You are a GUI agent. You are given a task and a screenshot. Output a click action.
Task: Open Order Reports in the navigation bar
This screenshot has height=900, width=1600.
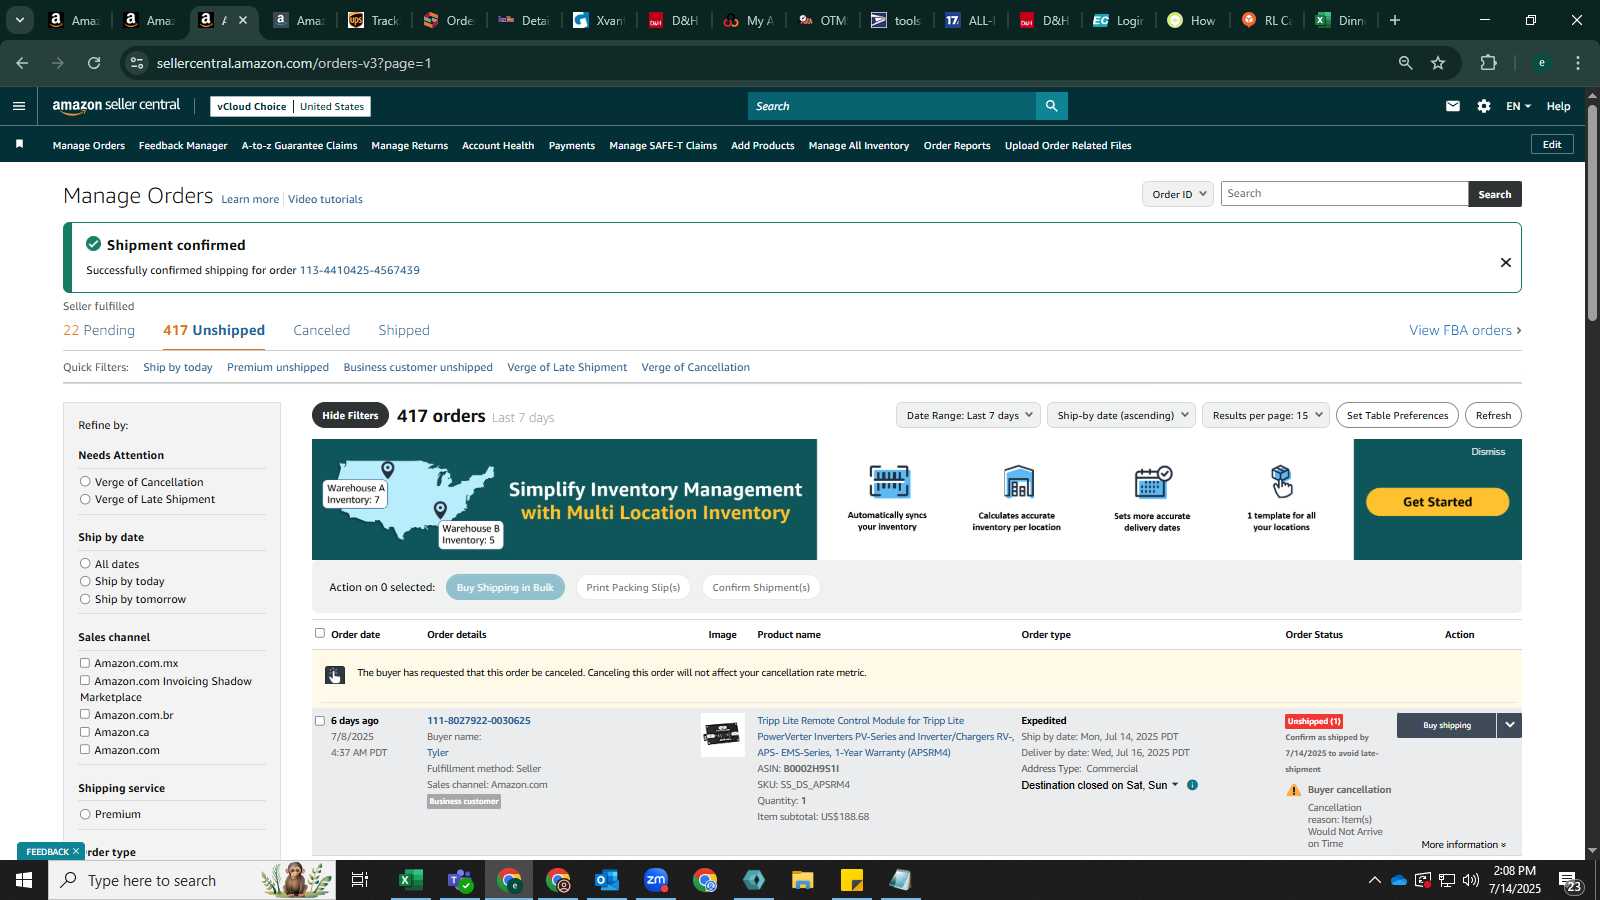click(957, 145)
